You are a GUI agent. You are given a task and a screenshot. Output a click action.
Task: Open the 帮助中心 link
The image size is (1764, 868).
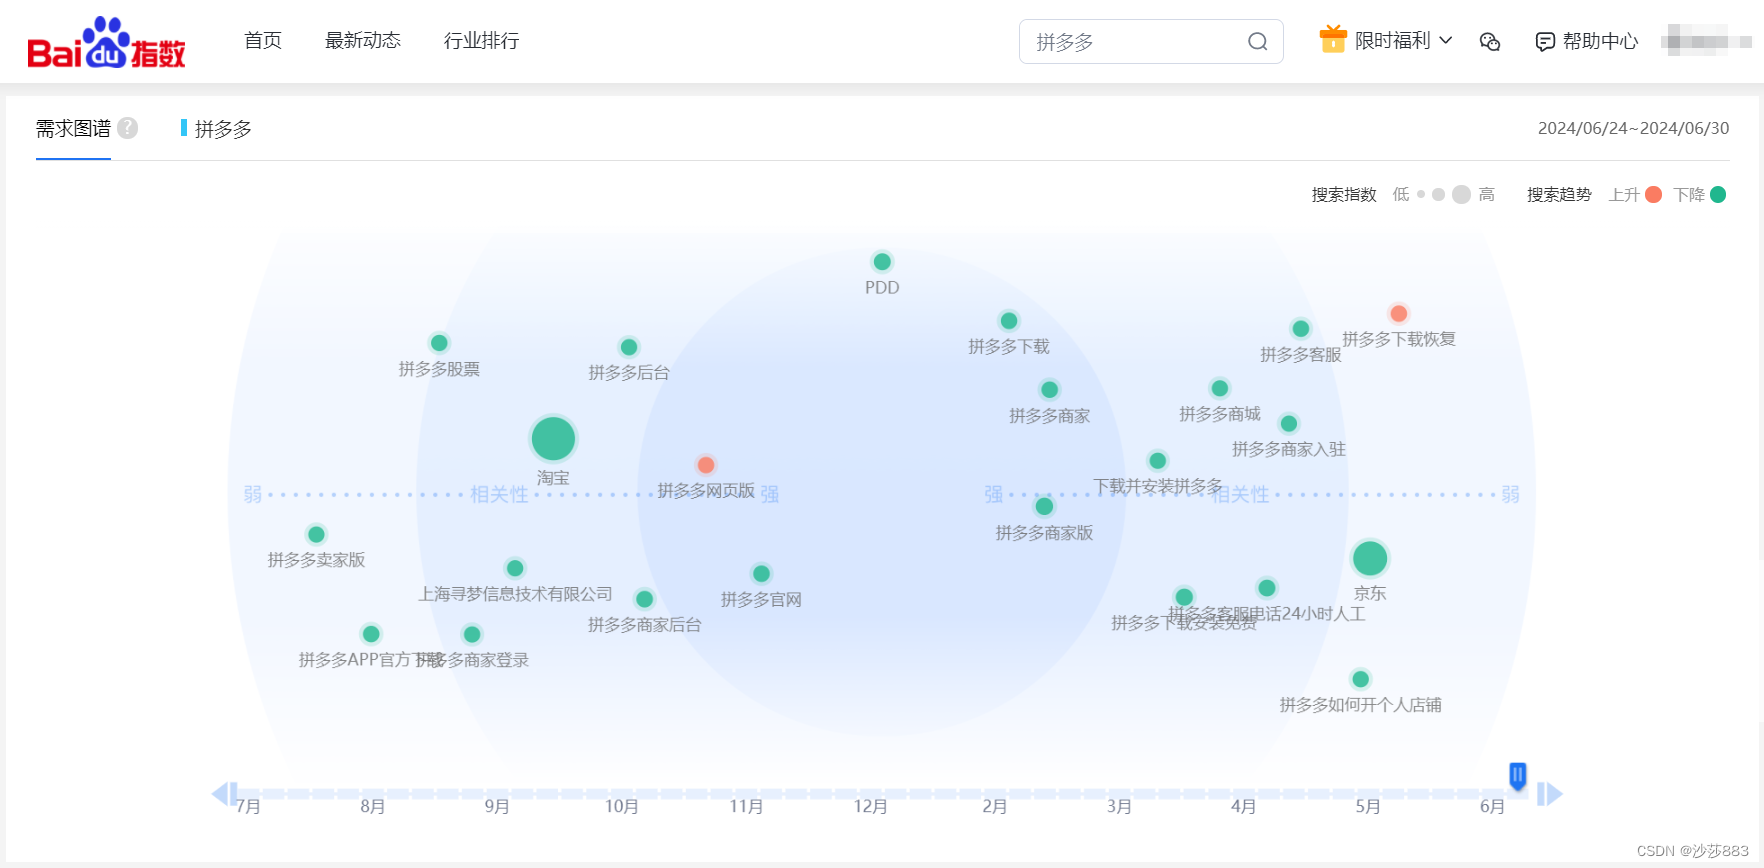tap(1601, 41)
